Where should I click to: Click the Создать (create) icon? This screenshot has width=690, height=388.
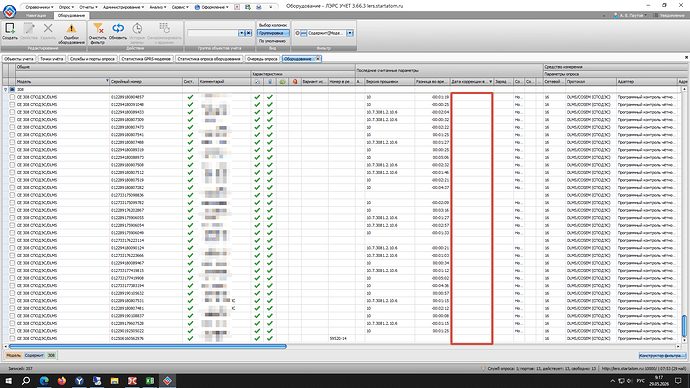[x=10, y=29]
